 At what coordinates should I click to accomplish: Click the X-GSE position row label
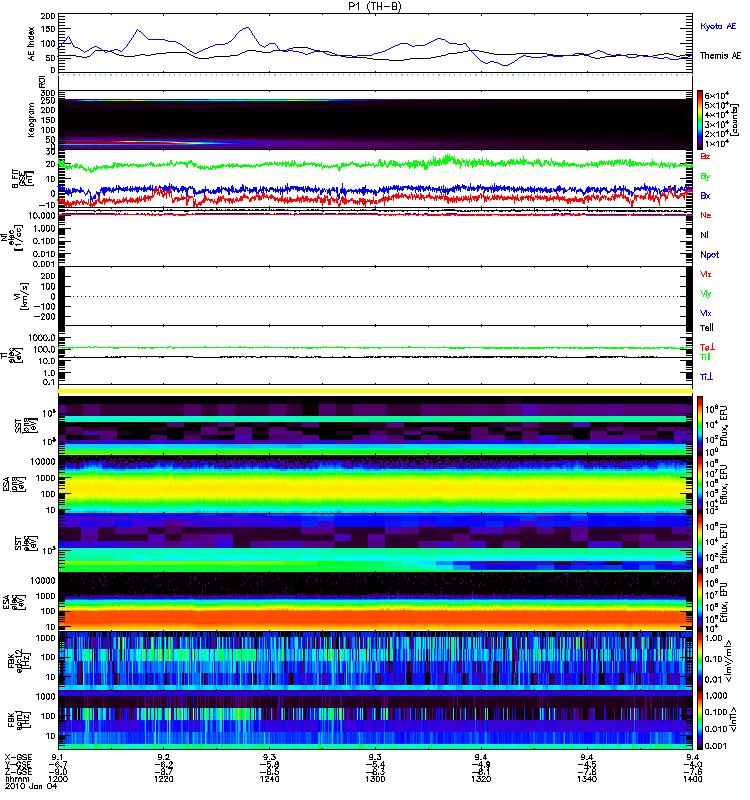(x=18, y=757)
